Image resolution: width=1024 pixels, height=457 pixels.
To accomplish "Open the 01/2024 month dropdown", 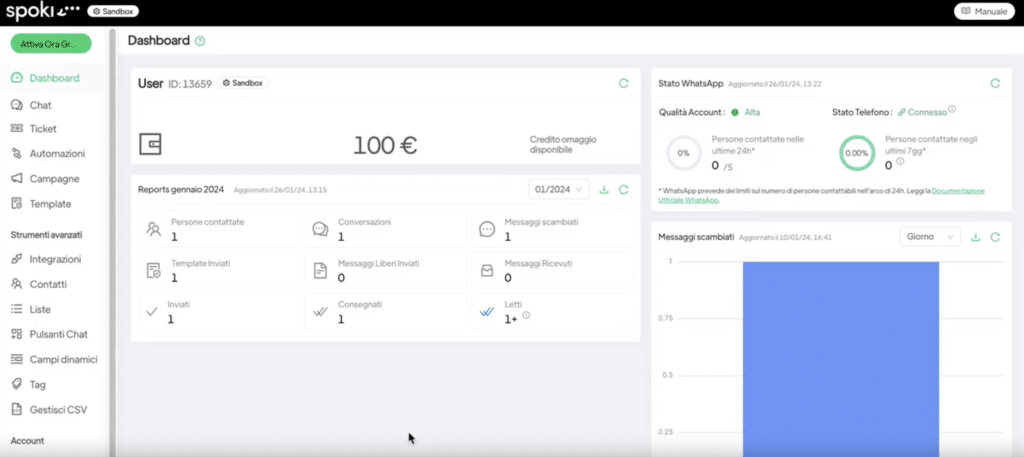I will [558, 189].
